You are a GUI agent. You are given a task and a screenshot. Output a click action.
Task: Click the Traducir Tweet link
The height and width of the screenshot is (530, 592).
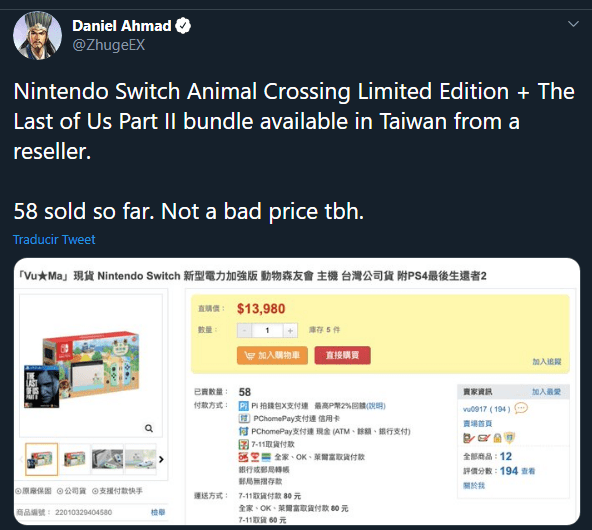point(54,239)
